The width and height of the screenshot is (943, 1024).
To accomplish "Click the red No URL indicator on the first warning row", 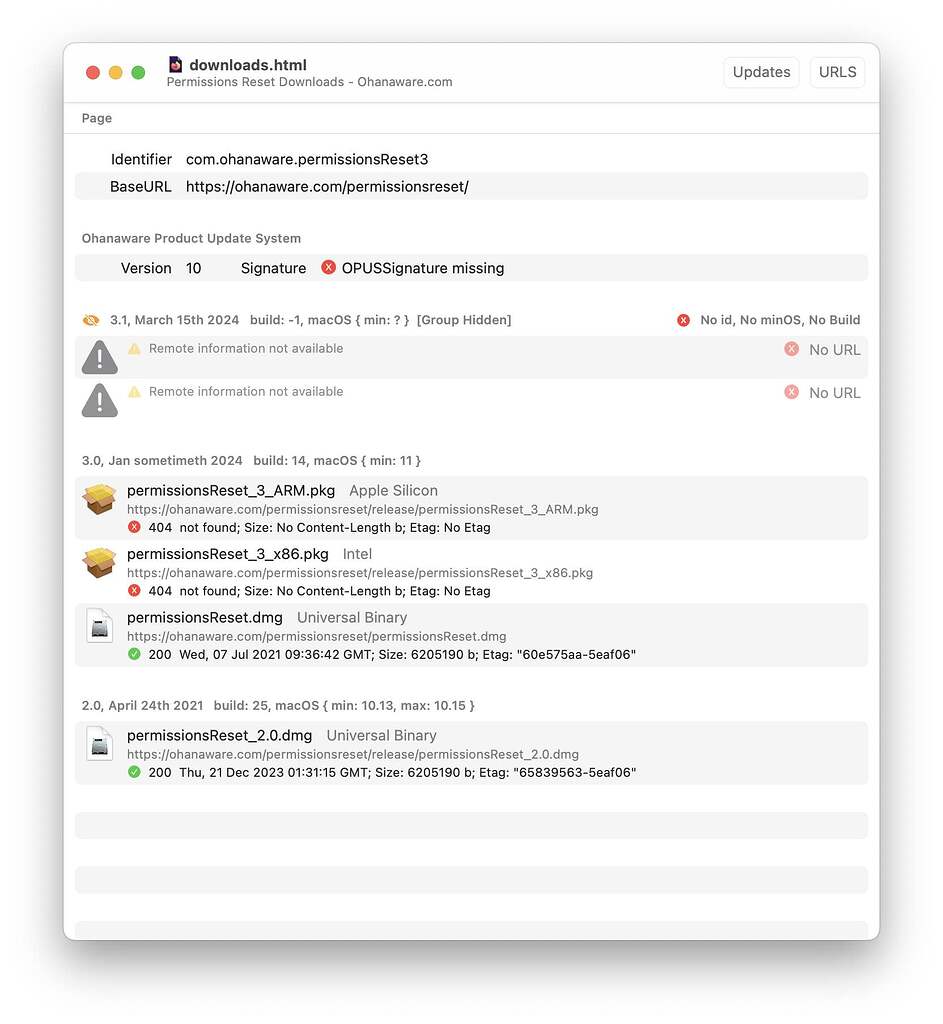I will (x=791, y=350).
